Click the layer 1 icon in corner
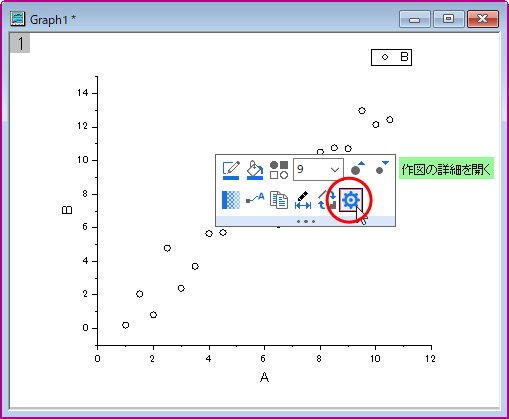This screenshot has height=419, width=509. 20,43
